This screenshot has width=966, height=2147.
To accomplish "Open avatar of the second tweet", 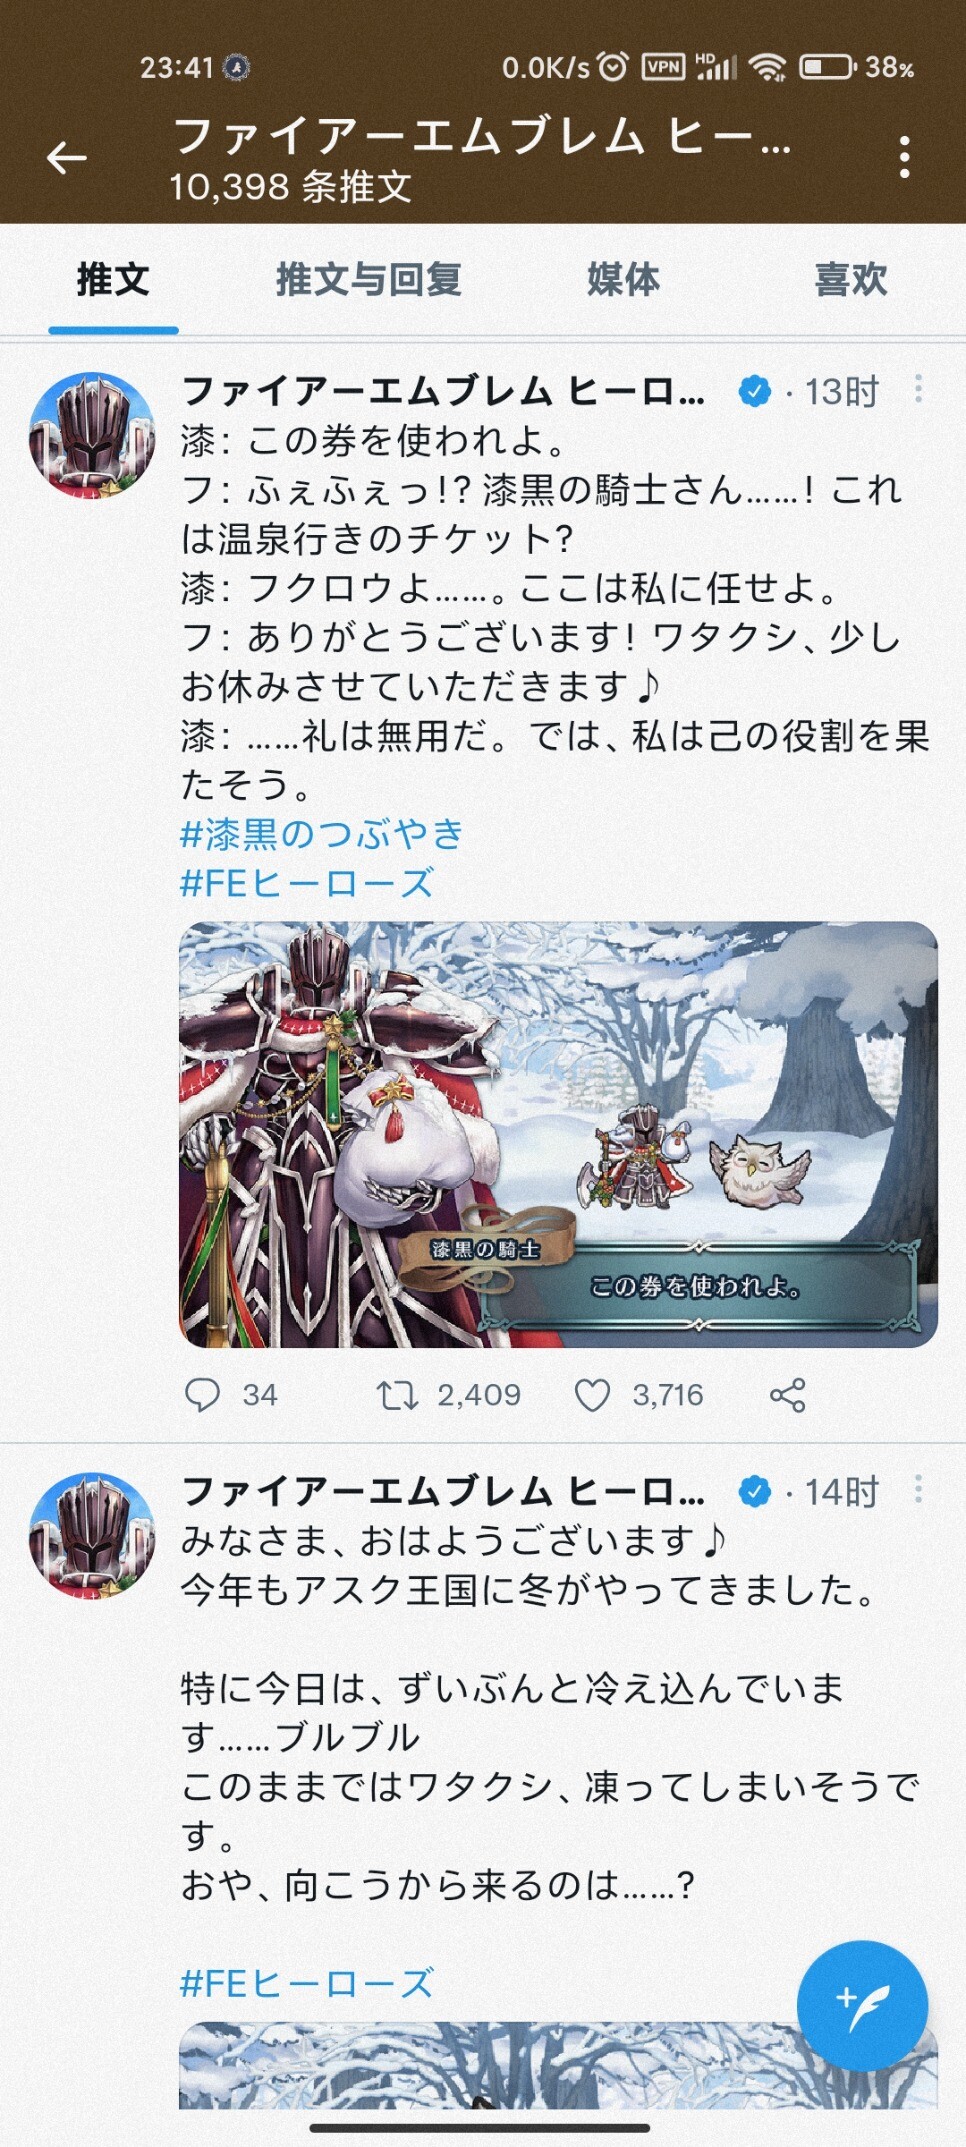I will coord(92,1535).
